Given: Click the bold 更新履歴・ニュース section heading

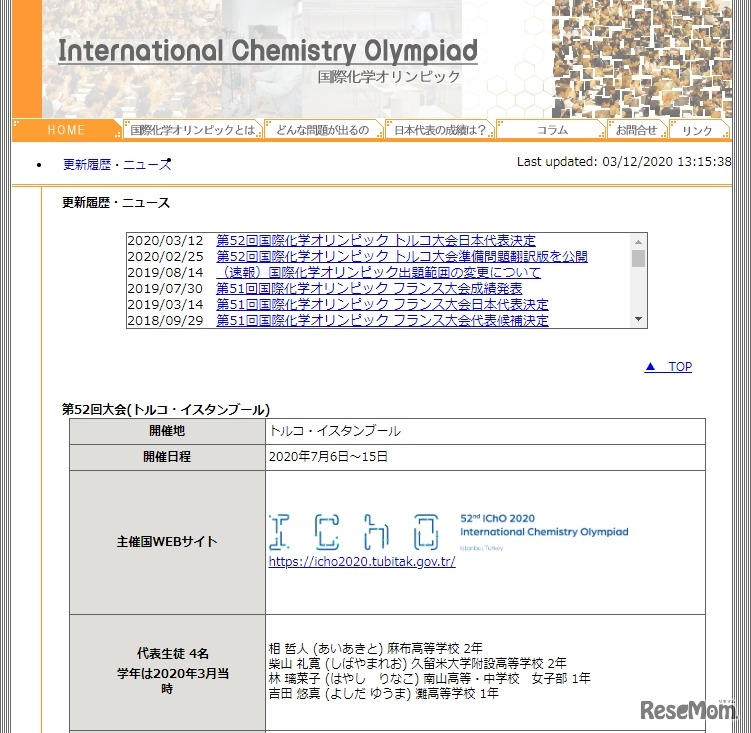Looking at the screenshot, I should pyautogui.click(x=116, y=203).
